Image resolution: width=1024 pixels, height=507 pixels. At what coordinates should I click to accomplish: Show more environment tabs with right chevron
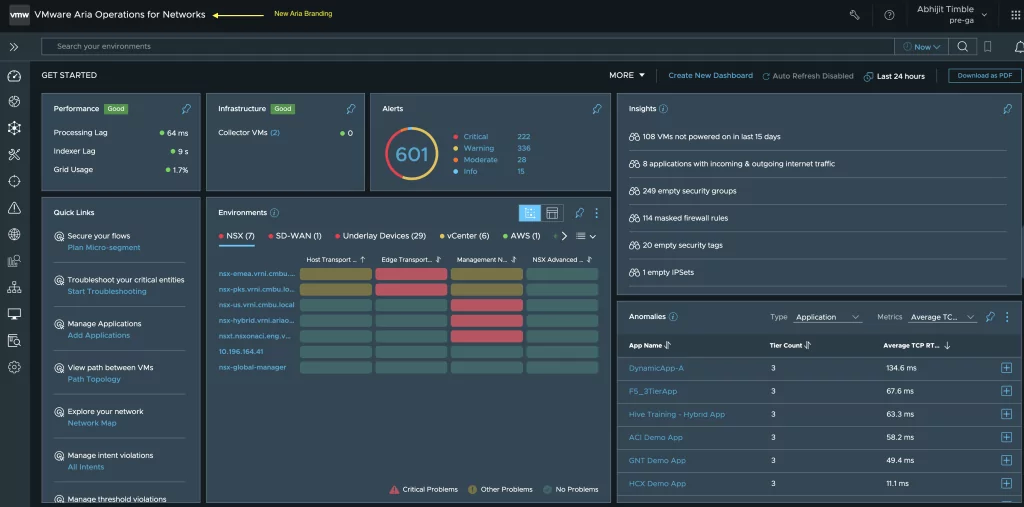pos(565,236)
